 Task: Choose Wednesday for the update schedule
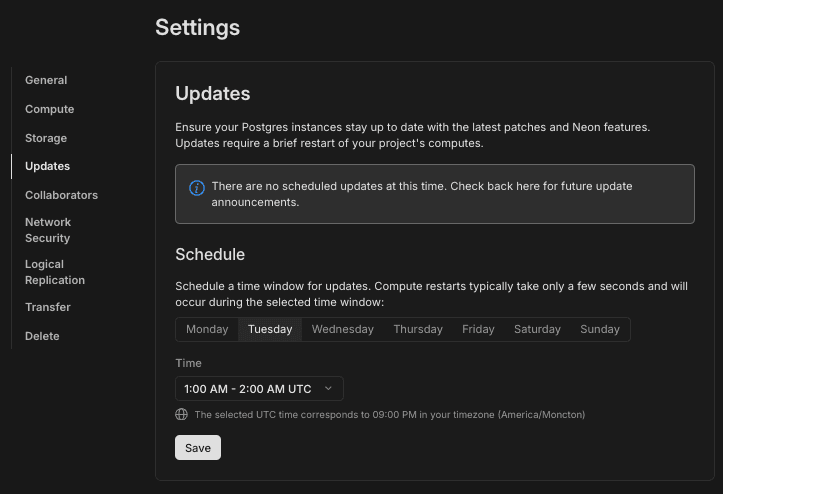342,329
